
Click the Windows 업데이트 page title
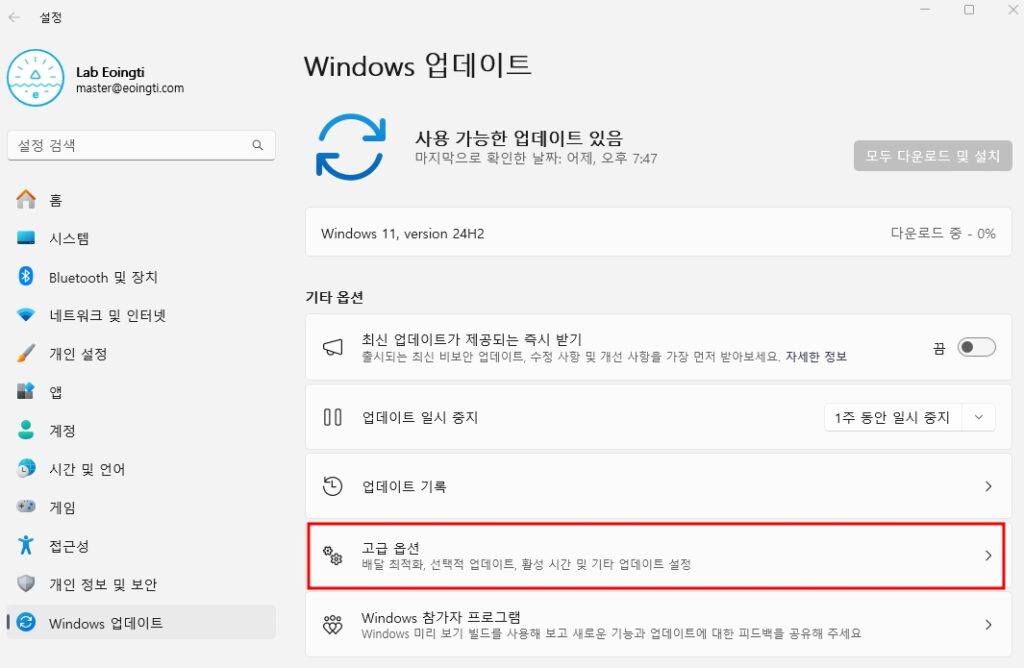(417, 65)
